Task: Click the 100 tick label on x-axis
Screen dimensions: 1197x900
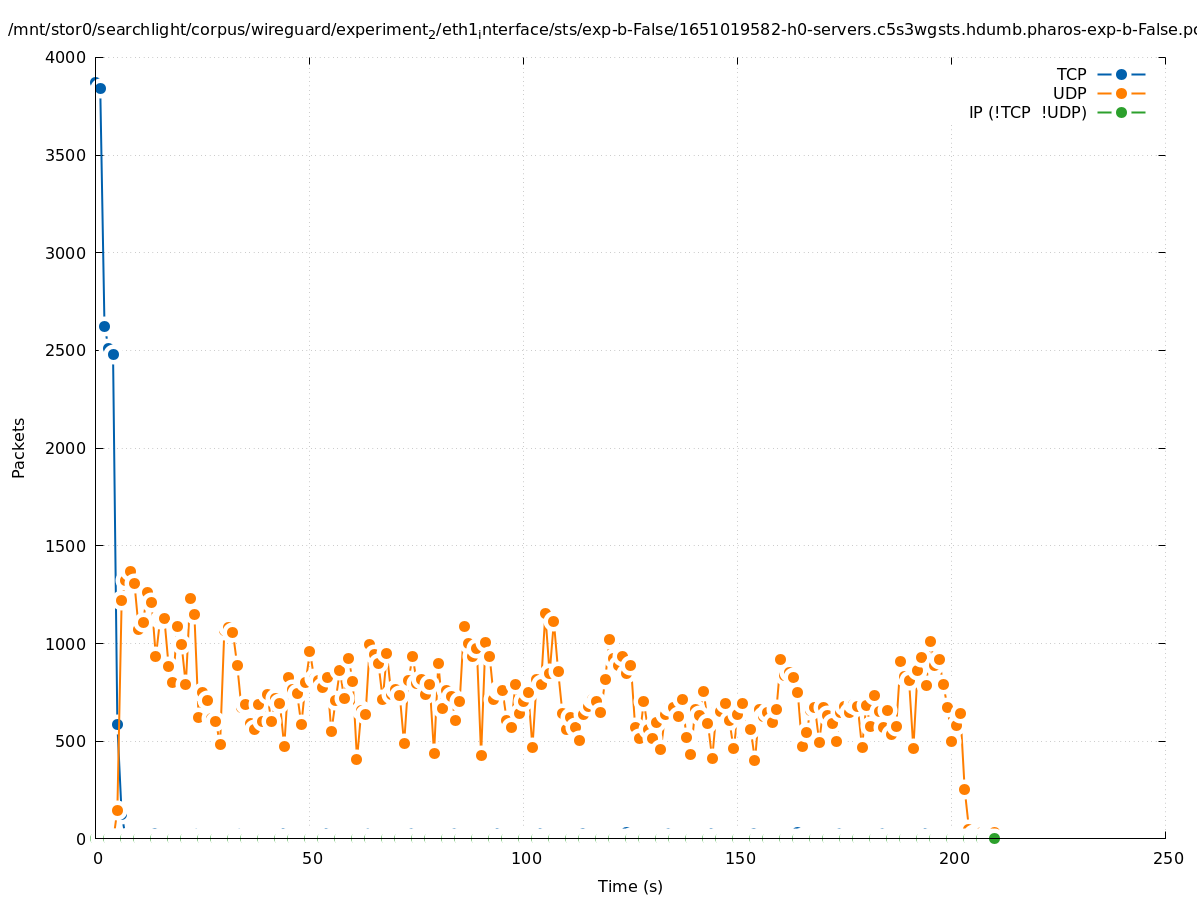Action: pyautogui.click(x=524, y=858)
